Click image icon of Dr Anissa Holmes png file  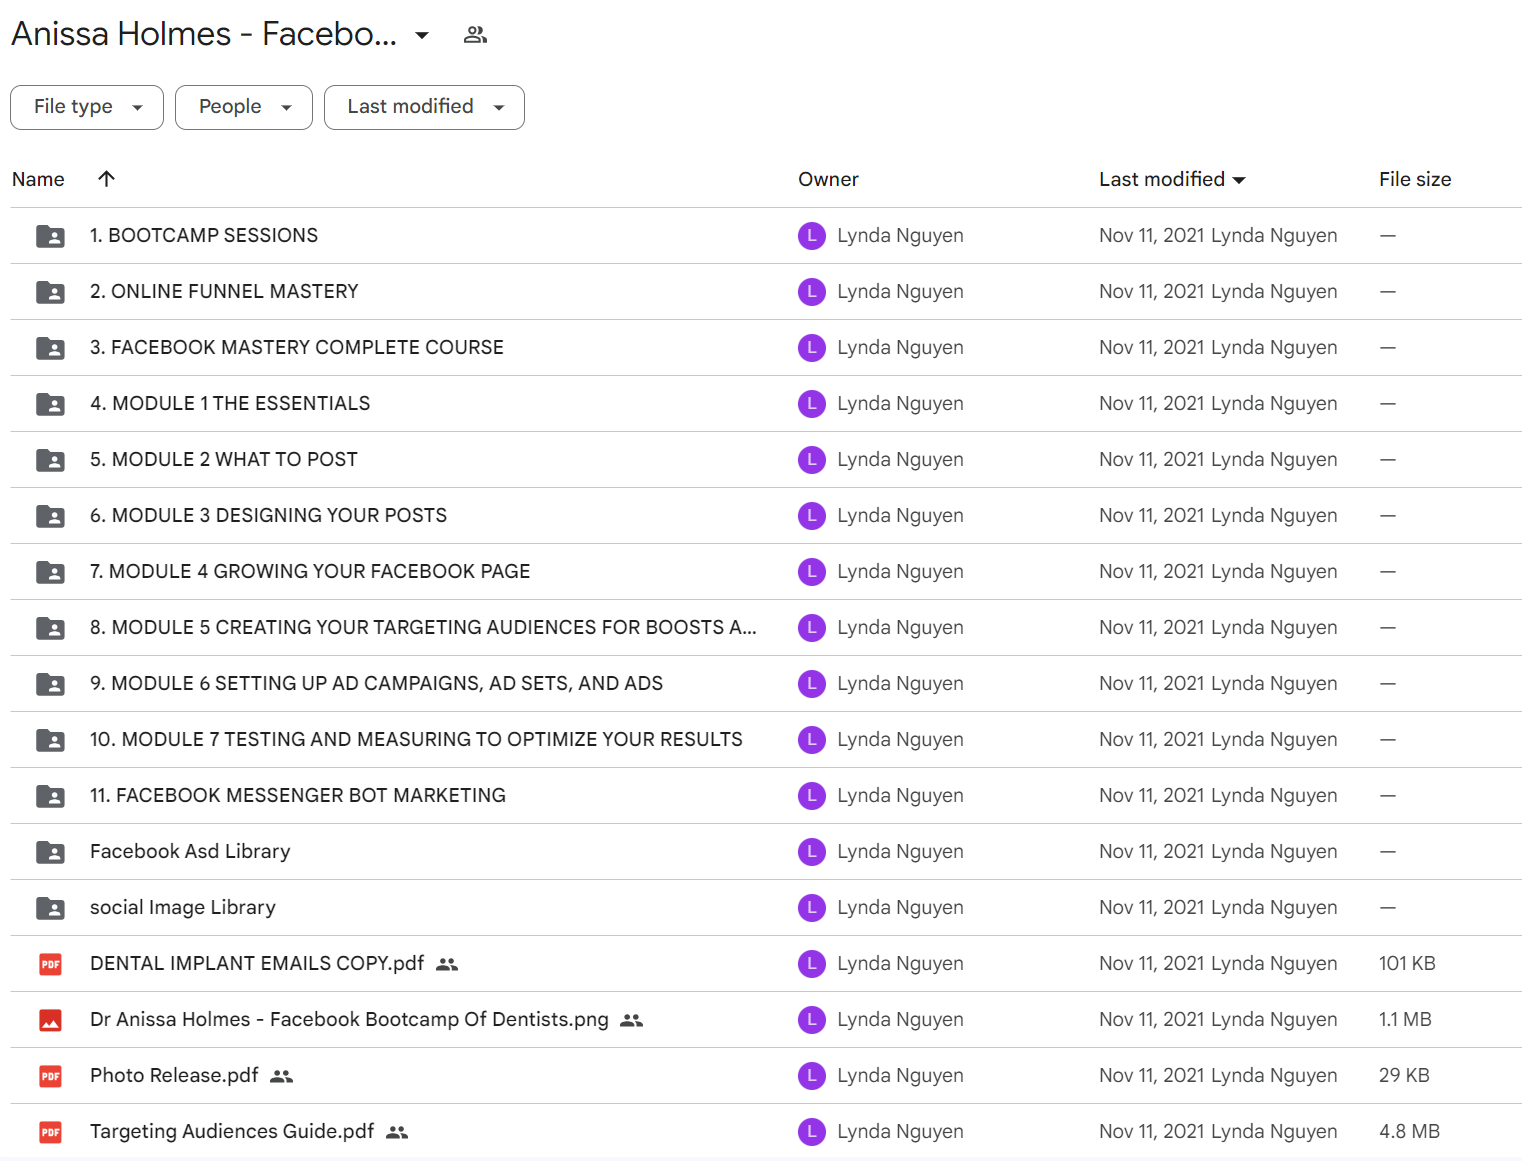(x=50, y=1020)
